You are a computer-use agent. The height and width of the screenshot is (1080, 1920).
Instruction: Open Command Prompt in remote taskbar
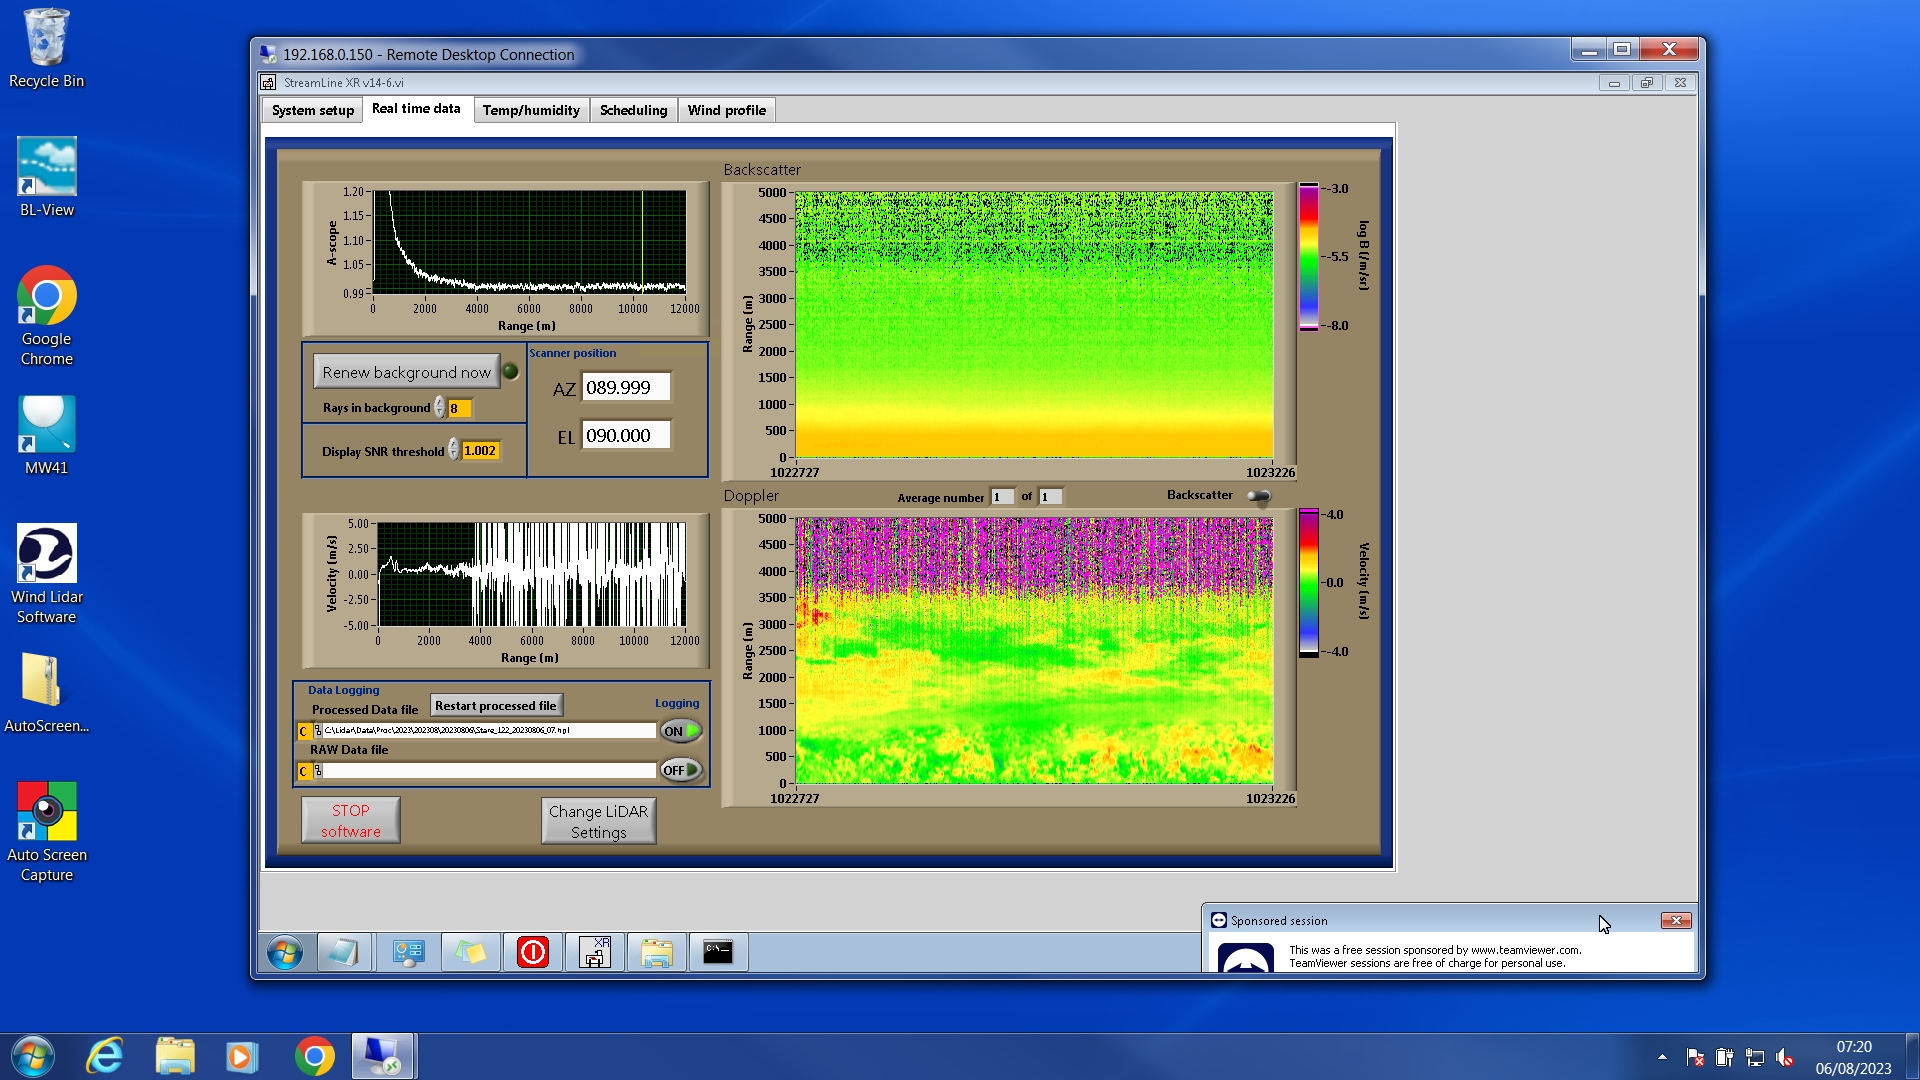(718, 952)
